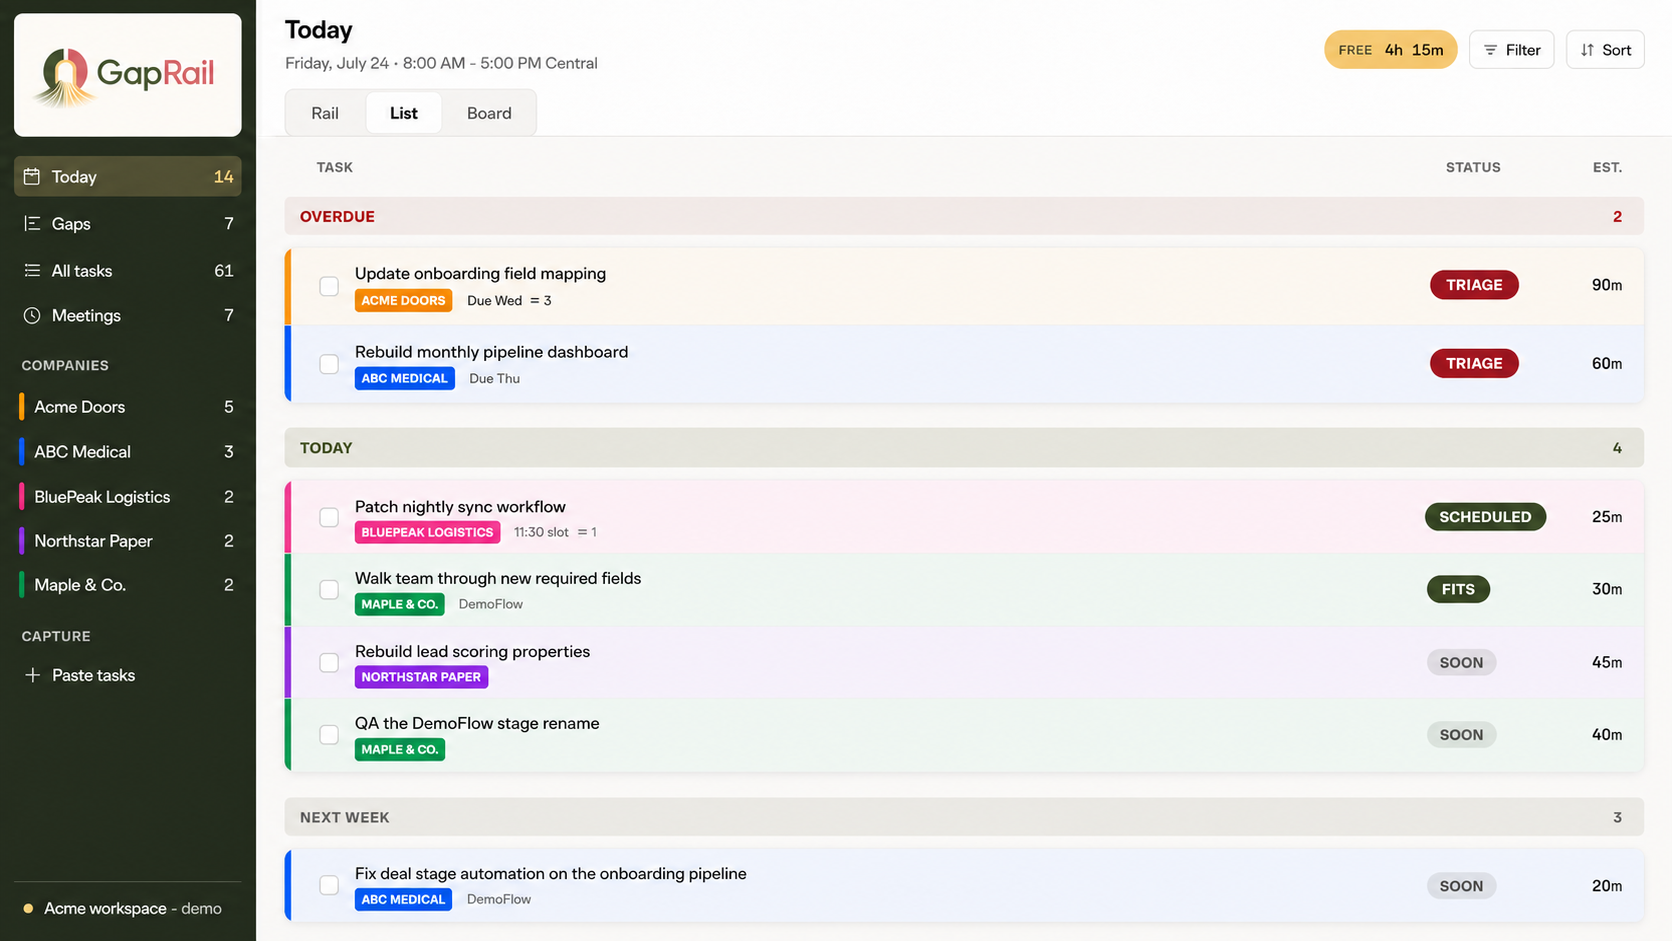This screenshot has width=1672, height=941.
Task: Collapse the TODAY section header
Action: [x=964, y=448]
